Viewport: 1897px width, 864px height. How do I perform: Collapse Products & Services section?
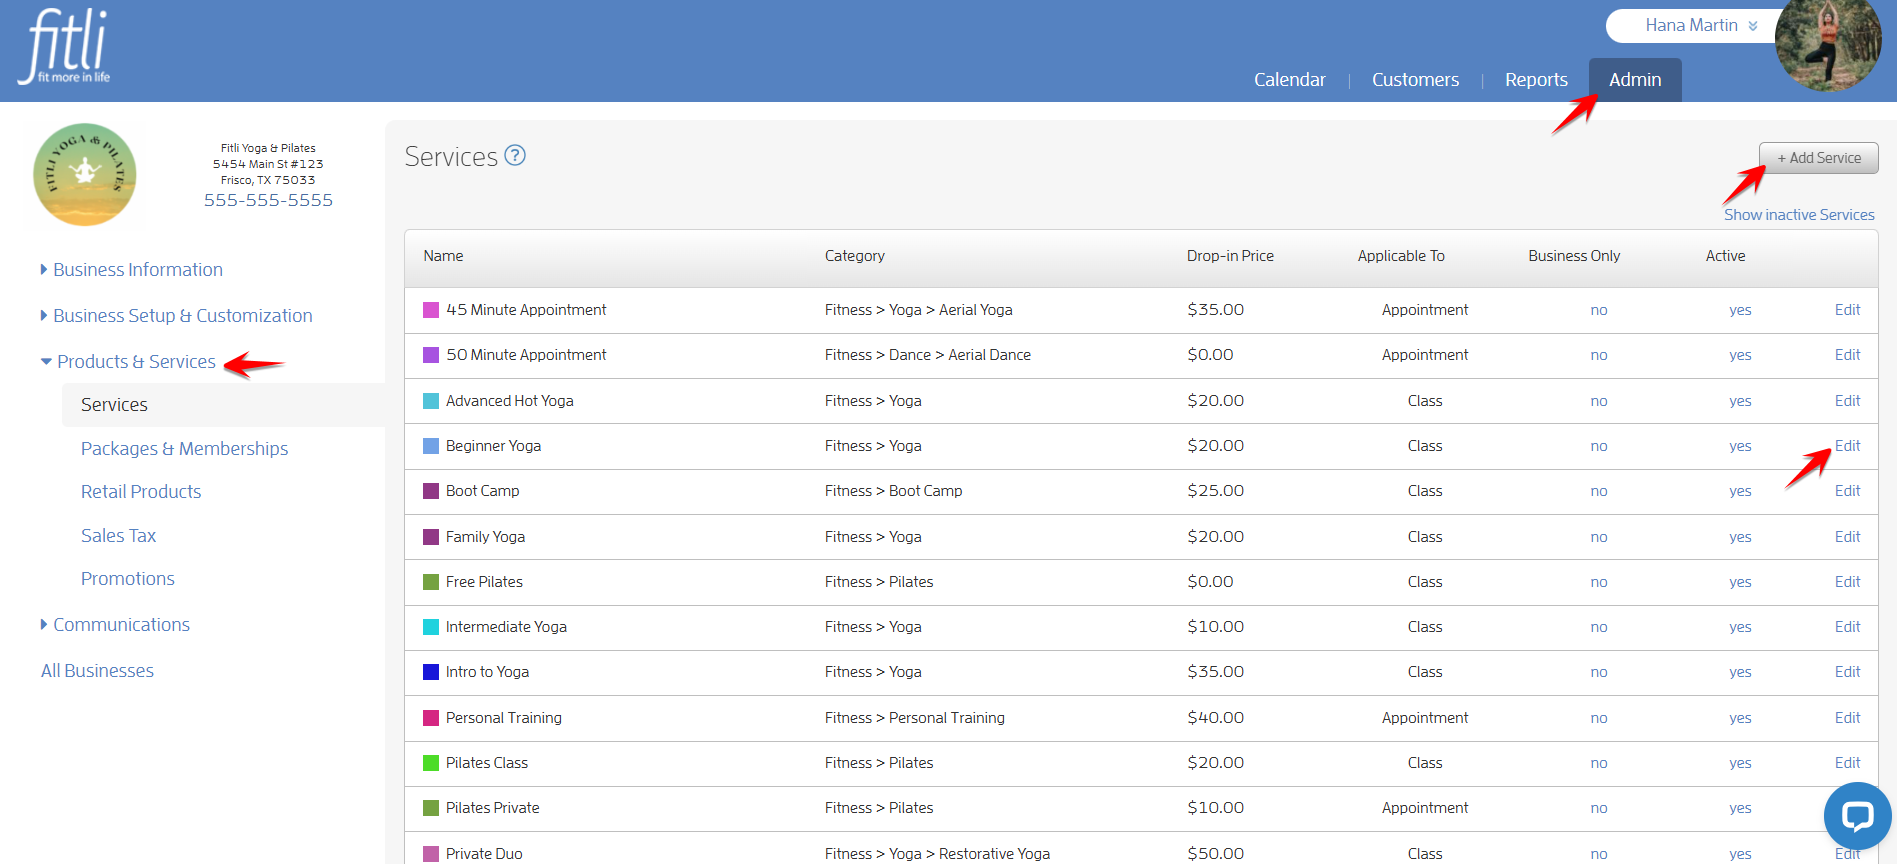click(128, 361)
